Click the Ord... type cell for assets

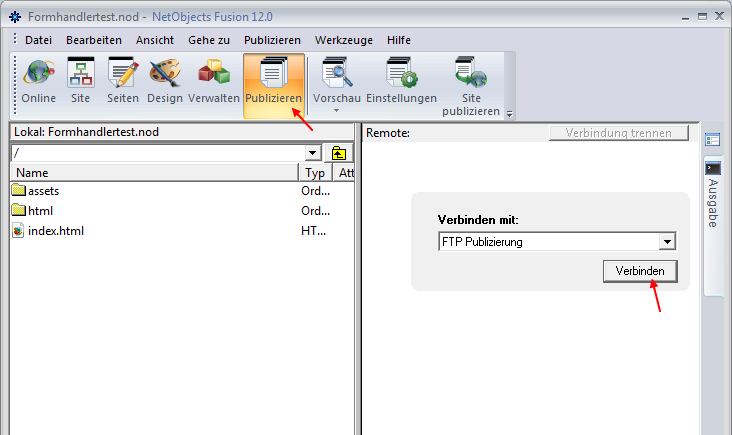click(x=316, y=190)
